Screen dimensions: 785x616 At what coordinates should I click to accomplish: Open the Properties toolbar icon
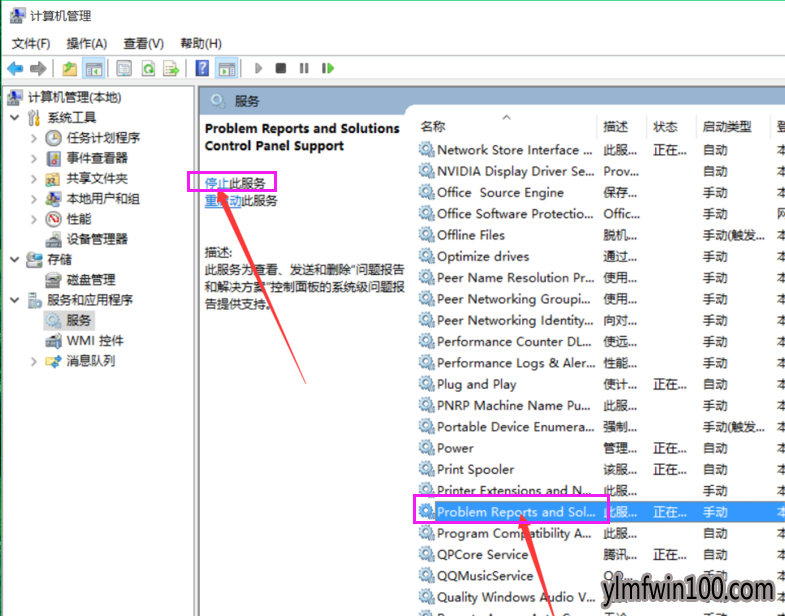click(x=124, y=68)
